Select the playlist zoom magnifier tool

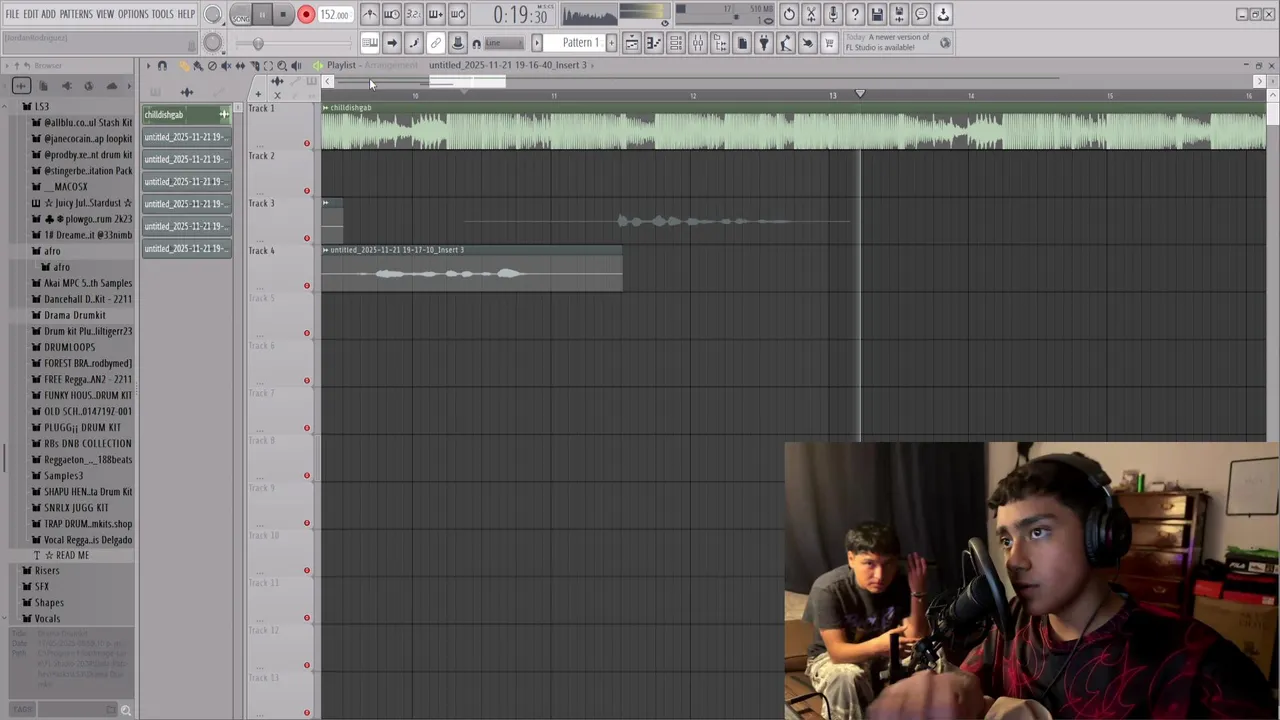point(282,66)
